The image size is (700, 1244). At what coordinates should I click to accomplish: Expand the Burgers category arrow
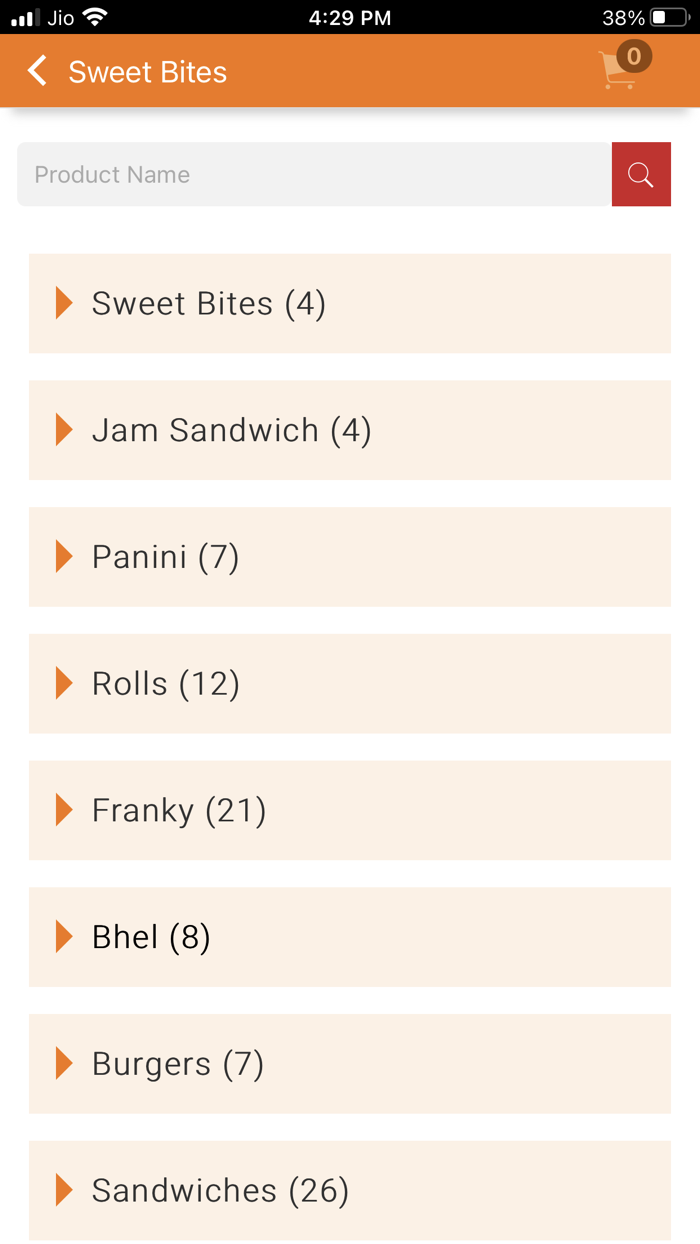coord(64,1064)
